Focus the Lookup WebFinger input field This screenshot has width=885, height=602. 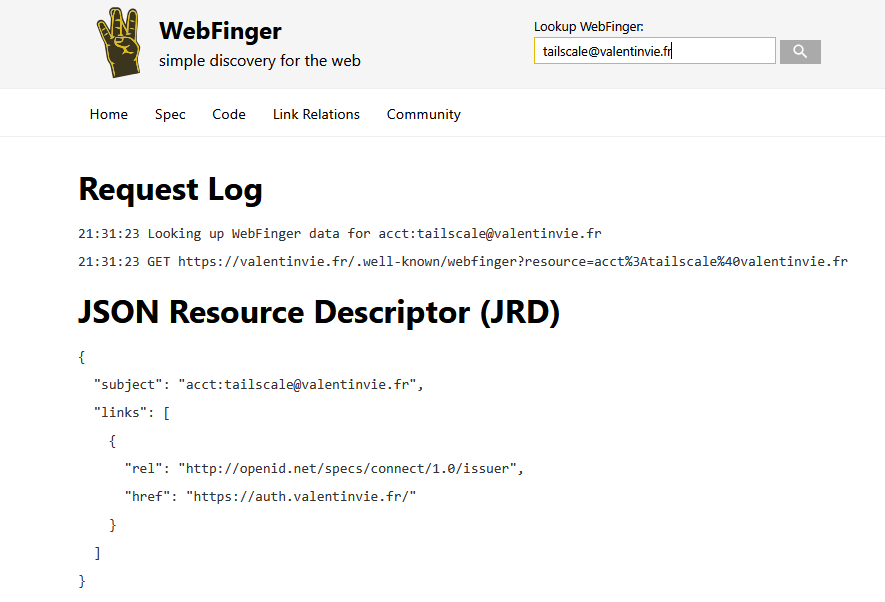(x=655, y=51)
